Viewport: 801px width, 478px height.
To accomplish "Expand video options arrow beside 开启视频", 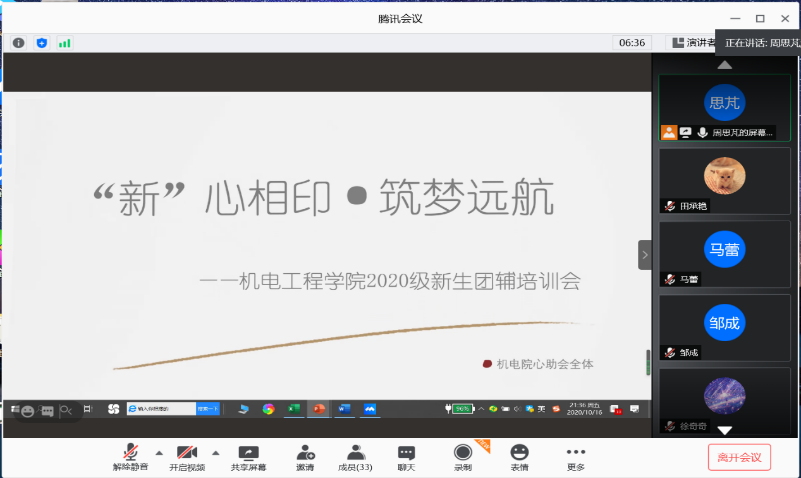I will tap(216, 452).
